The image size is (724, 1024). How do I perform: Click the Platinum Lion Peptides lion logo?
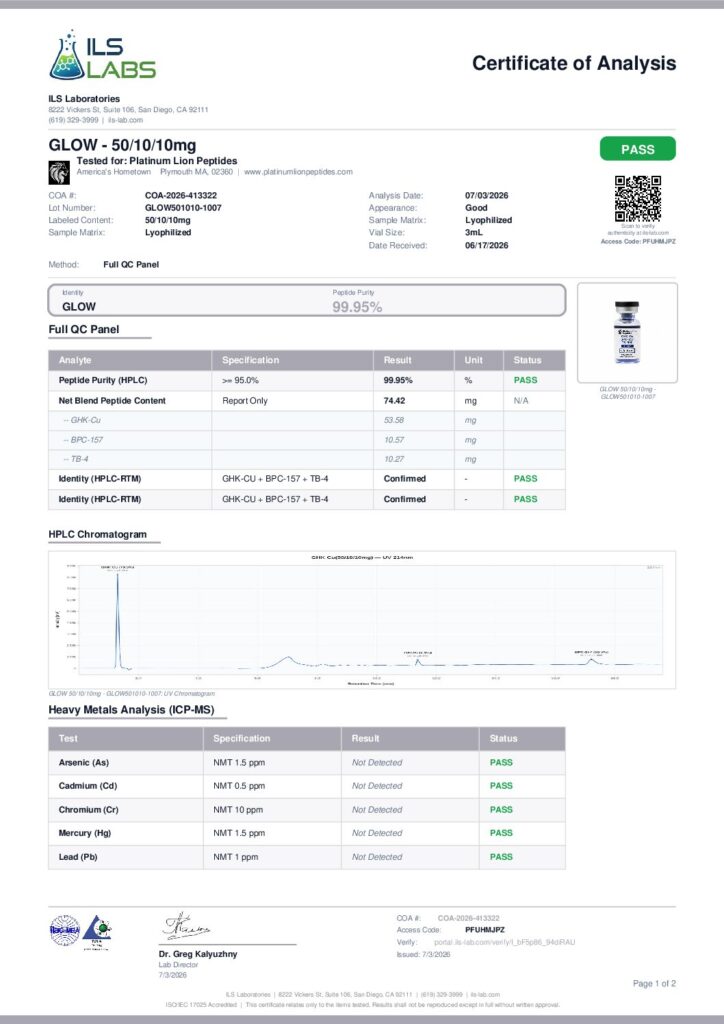click(x=59, y=172)
